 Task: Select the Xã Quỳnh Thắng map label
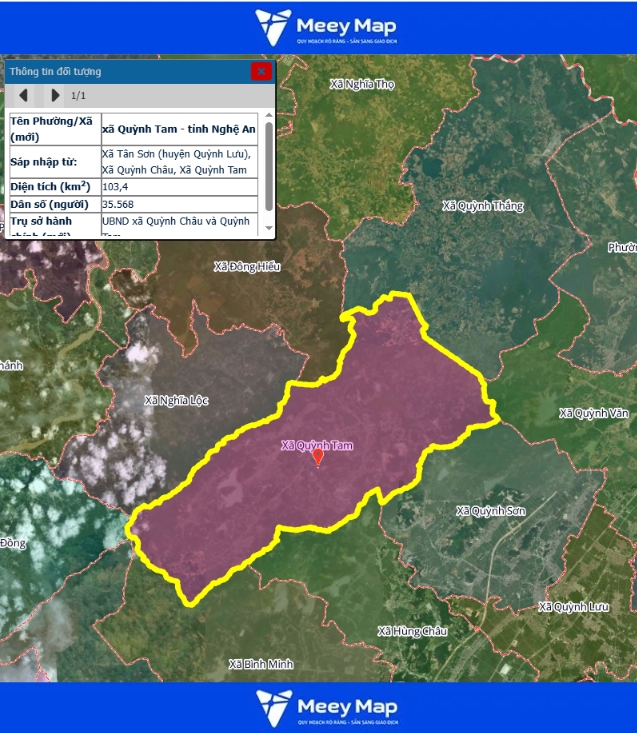pos(483,206)
